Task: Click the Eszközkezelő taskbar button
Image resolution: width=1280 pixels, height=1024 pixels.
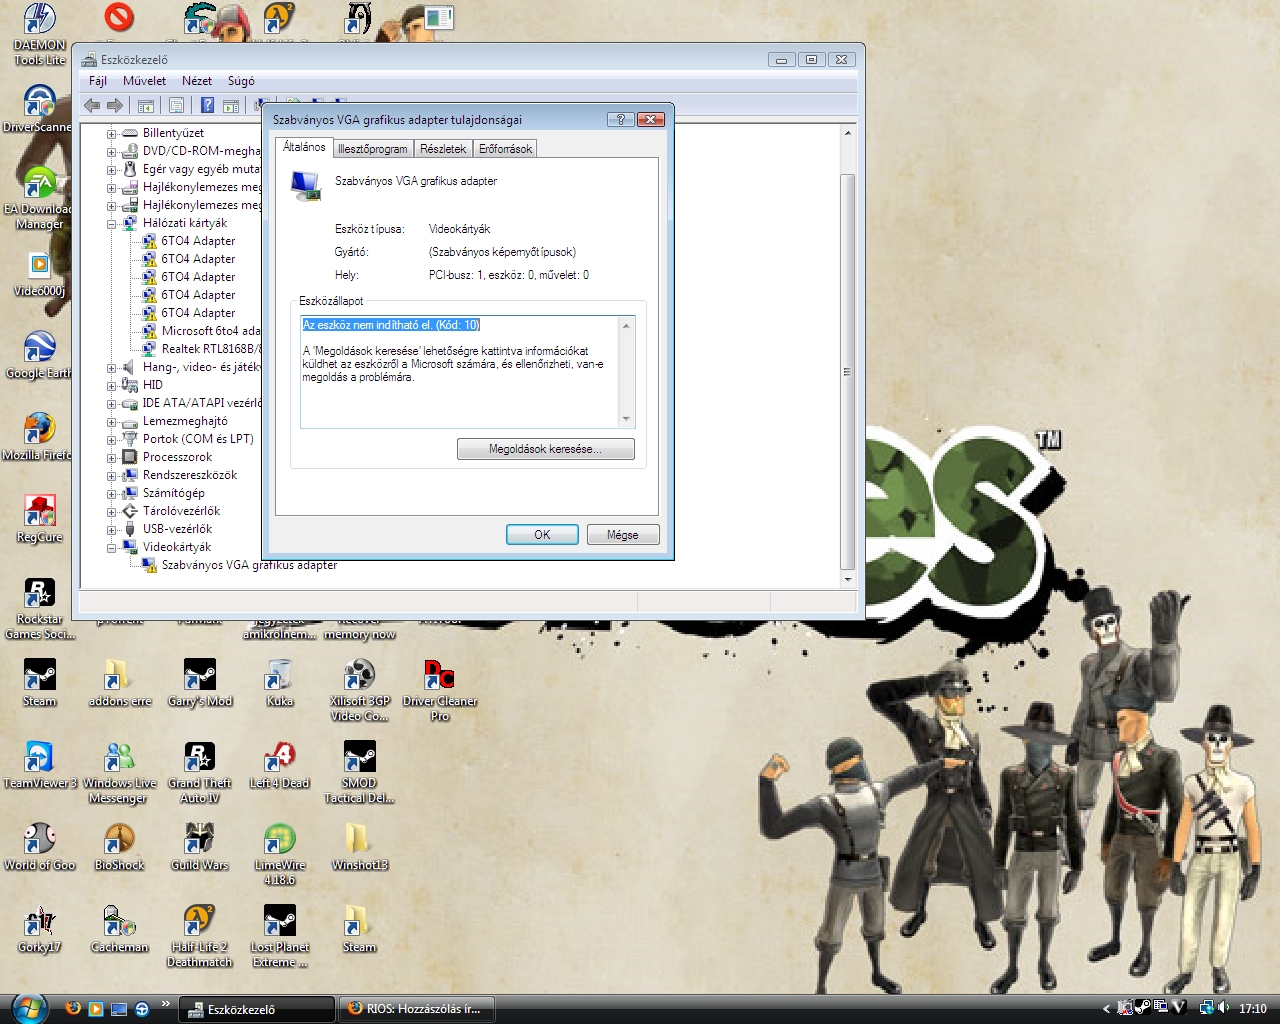Action: click(x=257, y=1009)
